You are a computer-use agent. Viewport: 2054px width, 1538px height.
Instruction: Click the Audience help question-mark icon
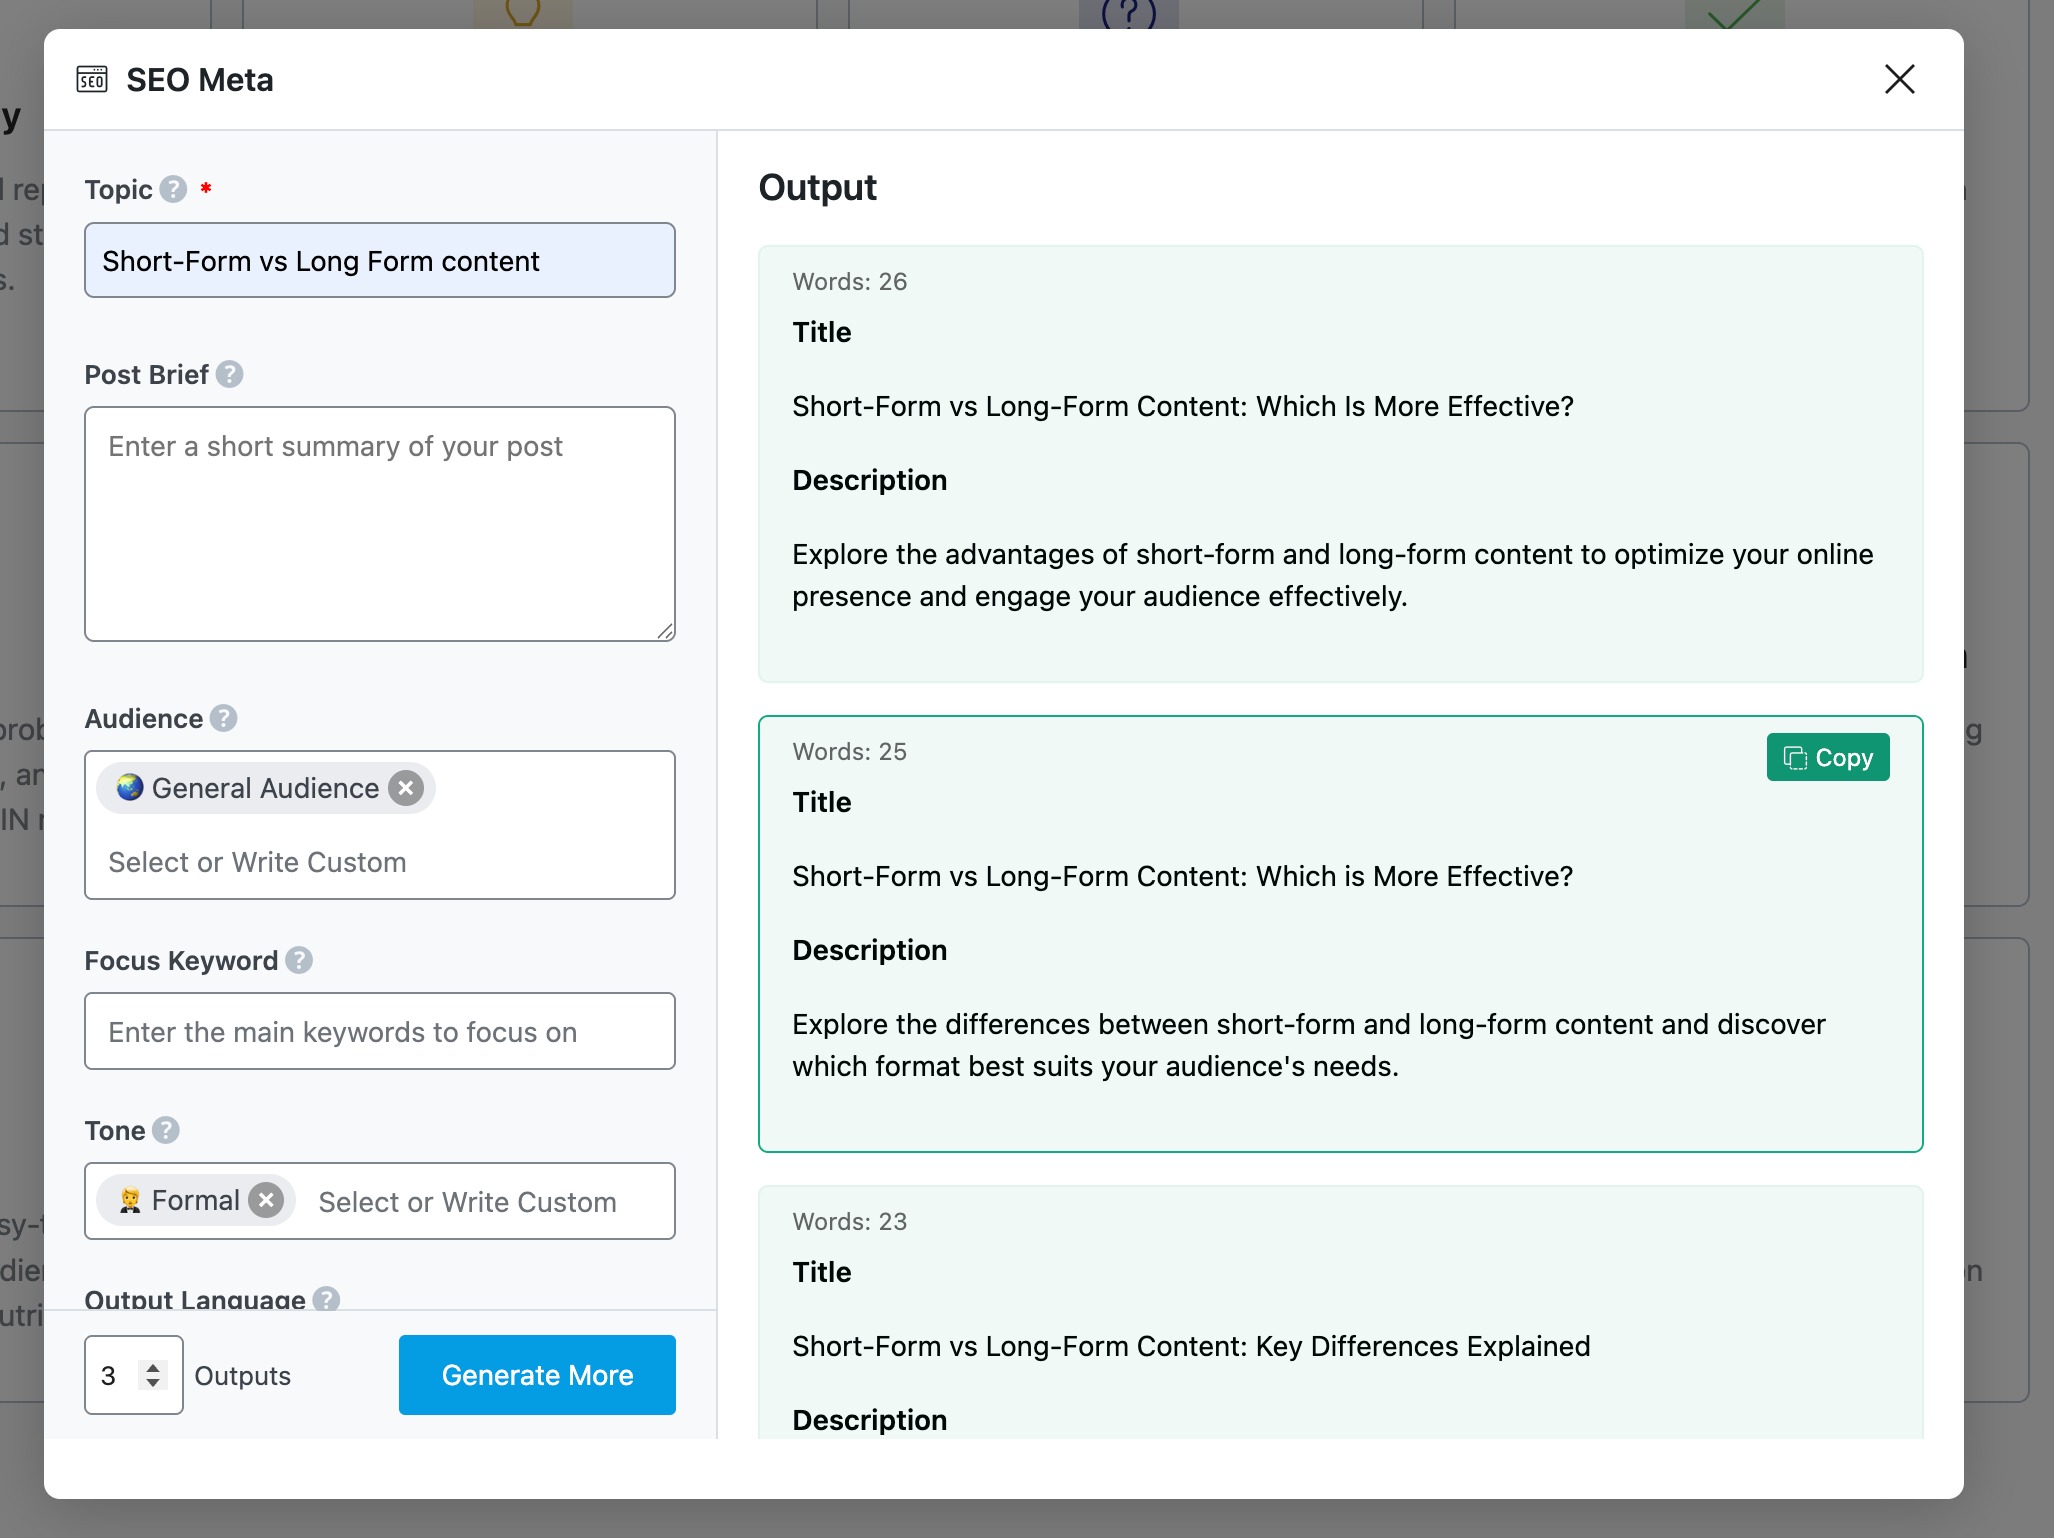click(x=224, y=718)
